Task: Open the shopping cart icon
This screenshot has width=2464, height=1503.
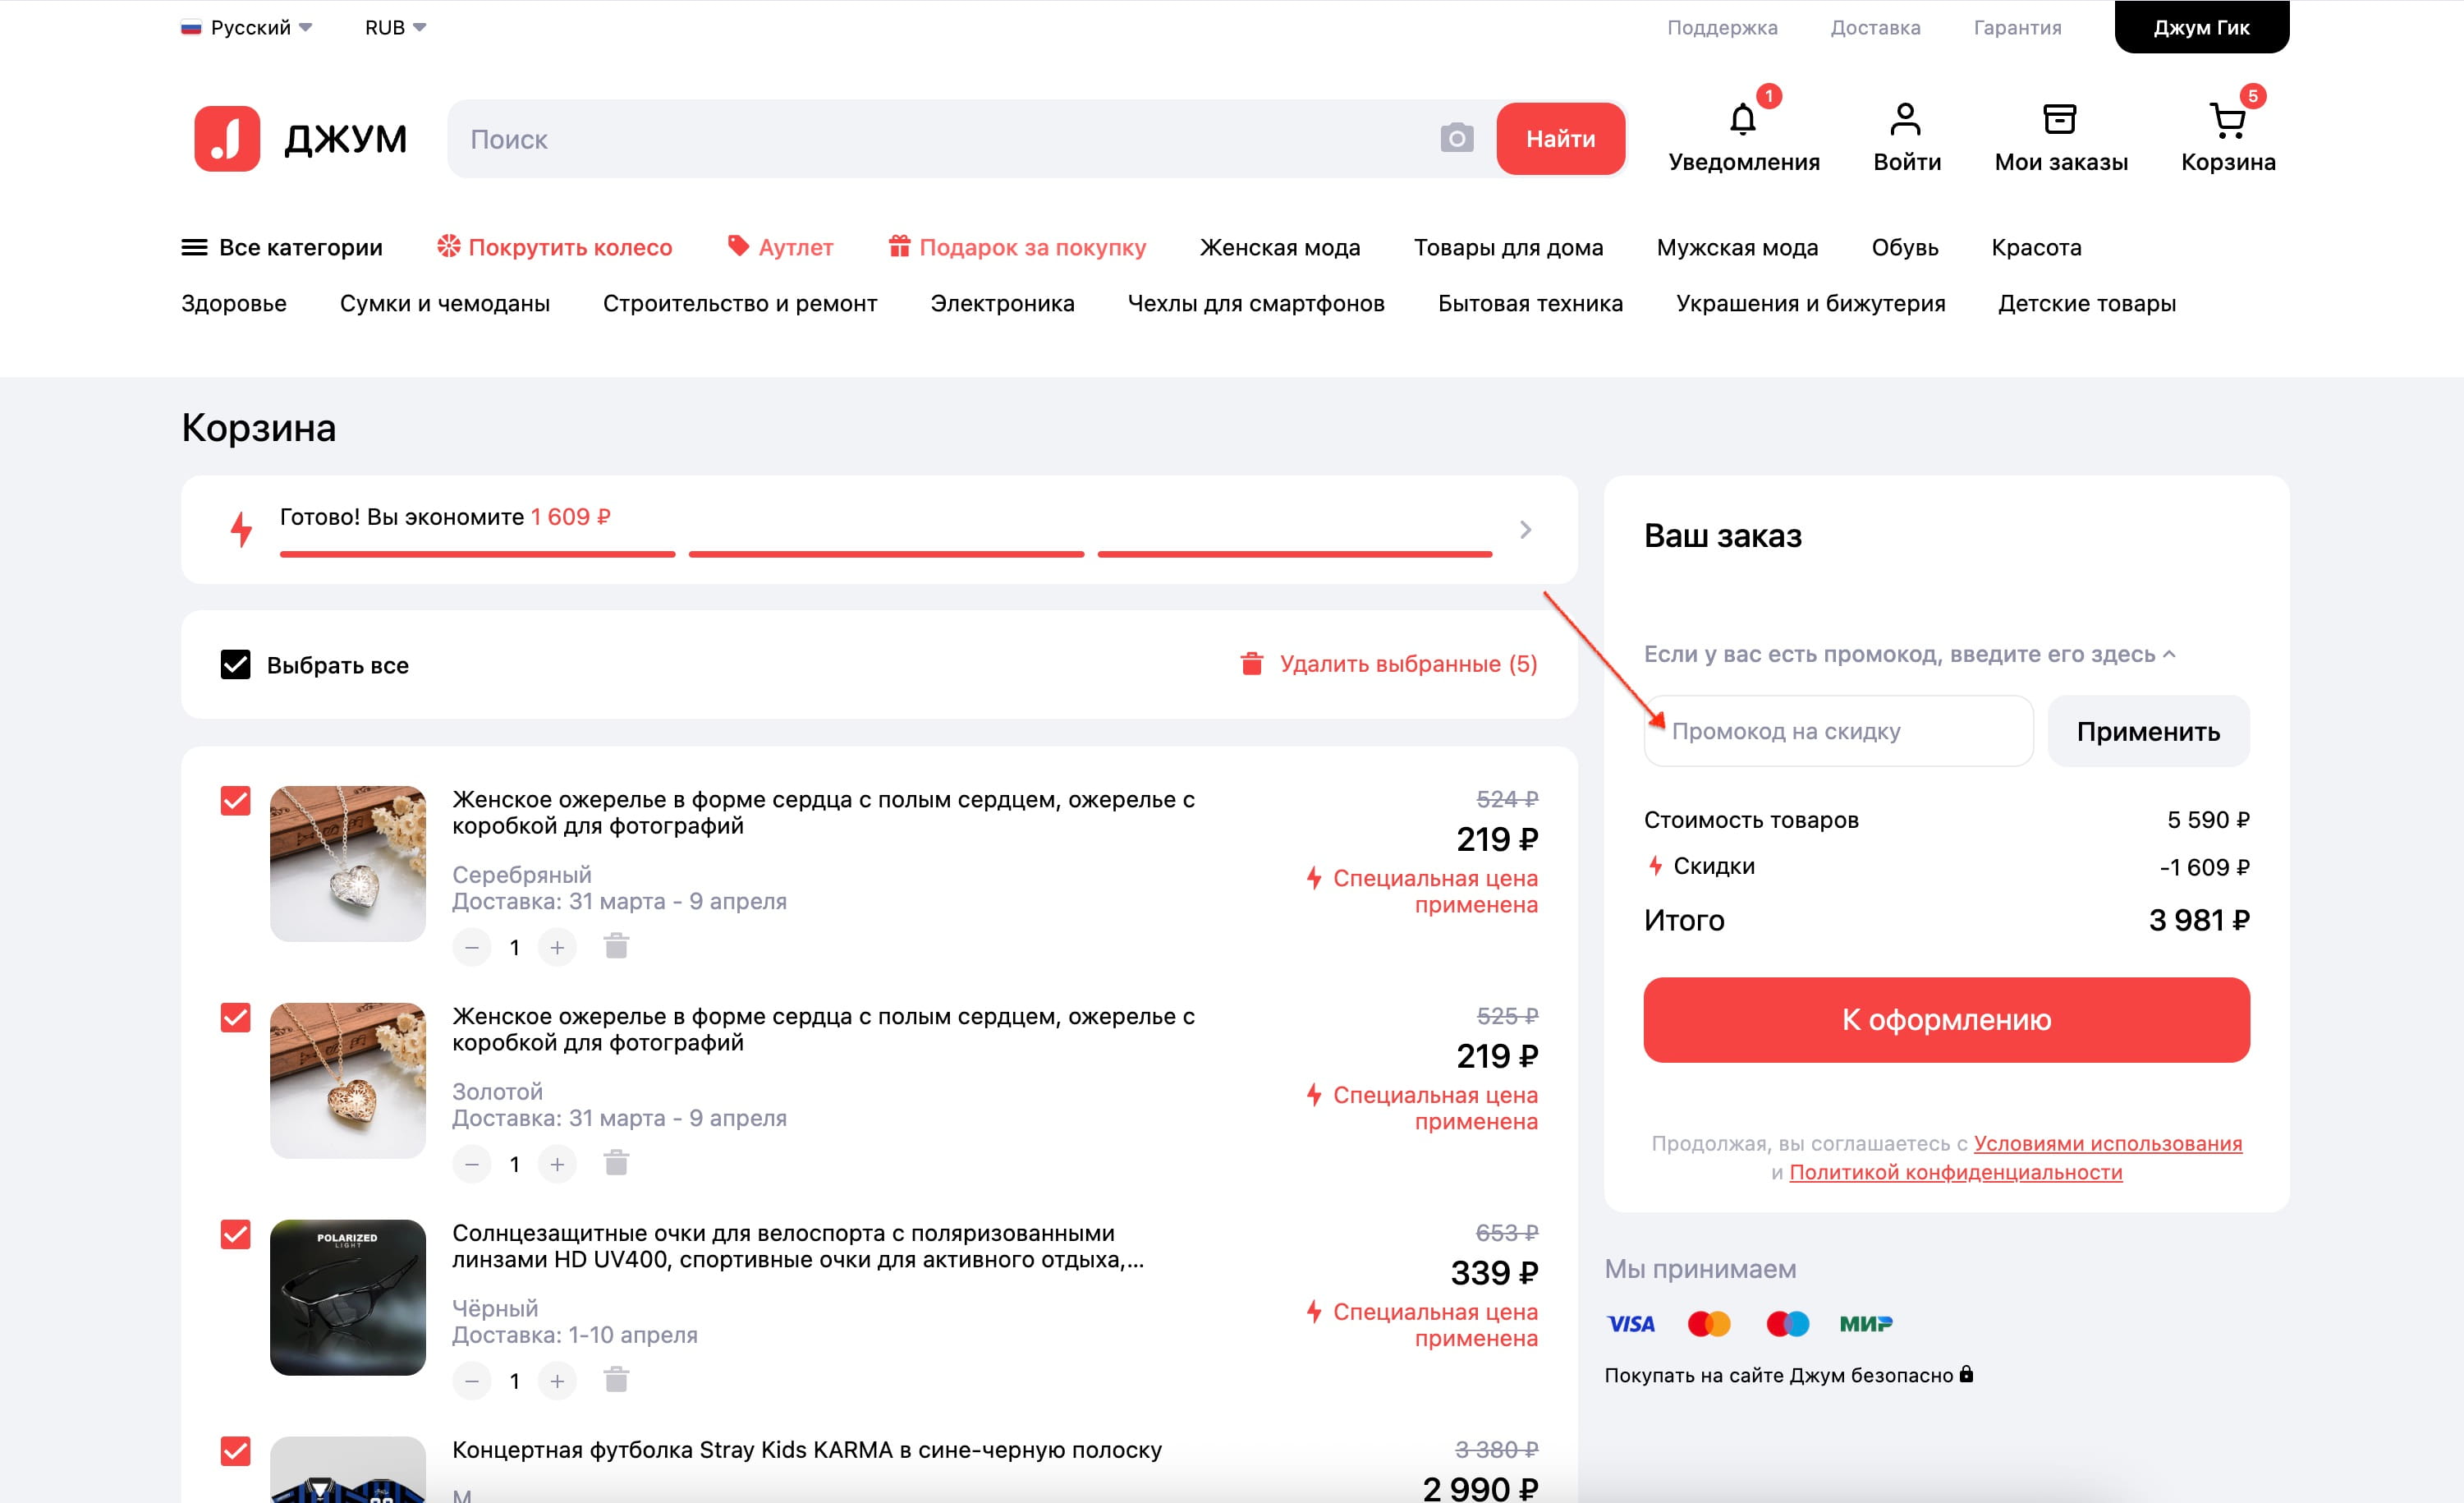Action: (2227, 120)
